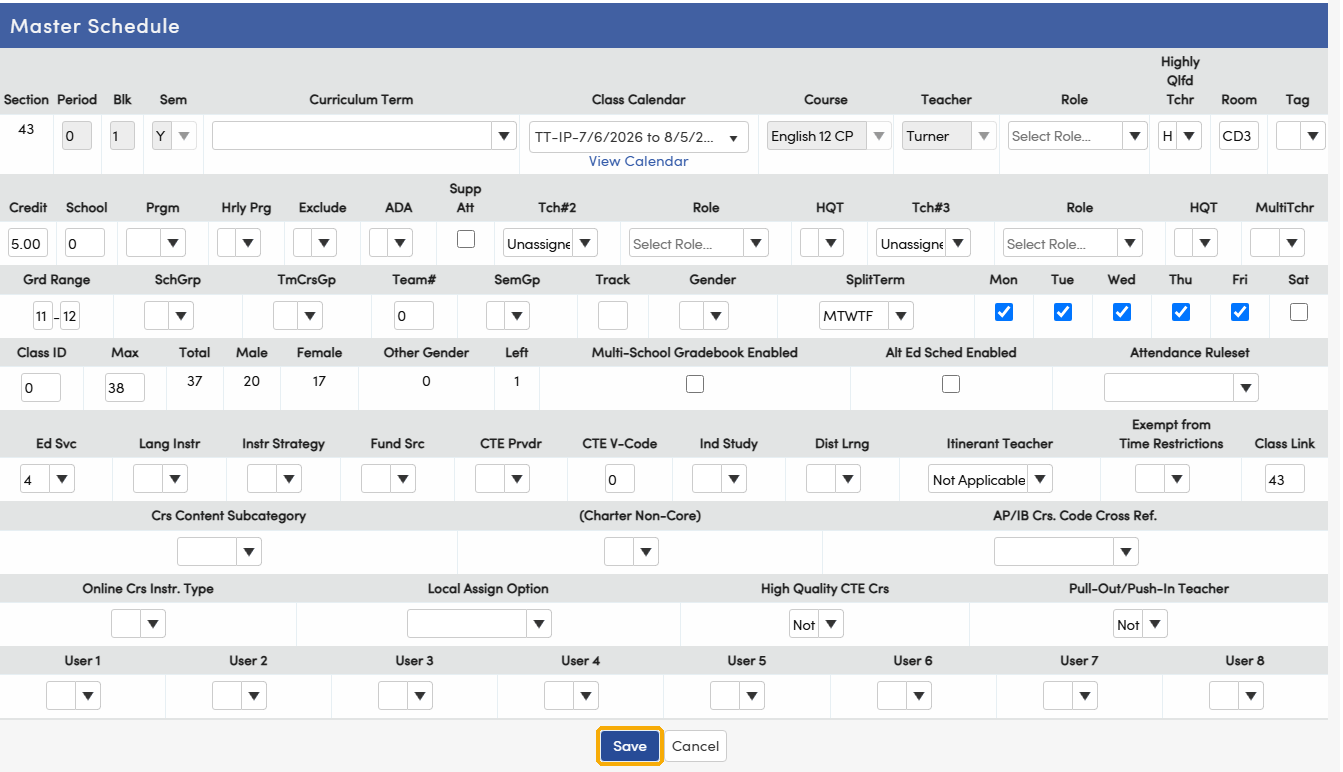The height and width of the screenshot is (772, 1343).
Task: Click the Track input field
Action: pos(613,316)
